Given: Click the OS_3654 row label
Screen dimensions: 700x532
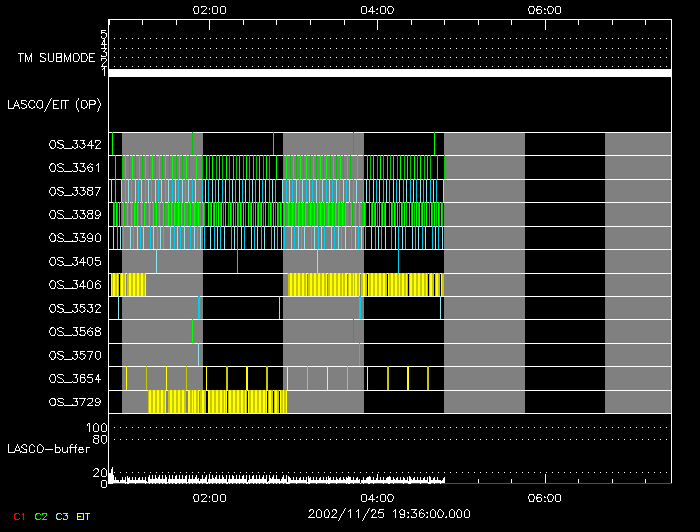Looking at the screenshot, I should tap(74, 378).
